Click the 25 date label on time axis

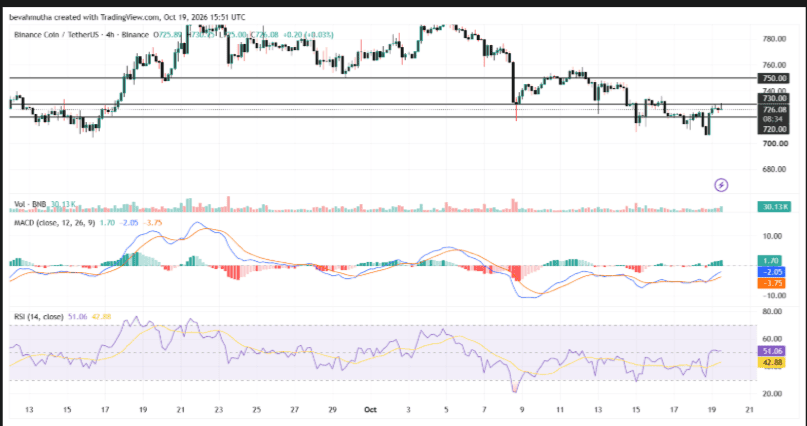256,410
